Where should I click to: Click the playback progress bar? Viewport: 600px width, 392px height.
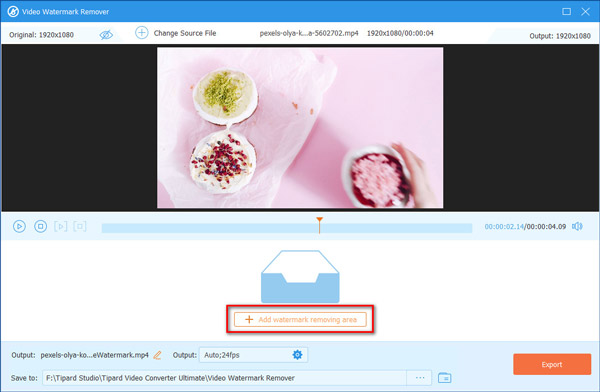[x=287, y=228]
